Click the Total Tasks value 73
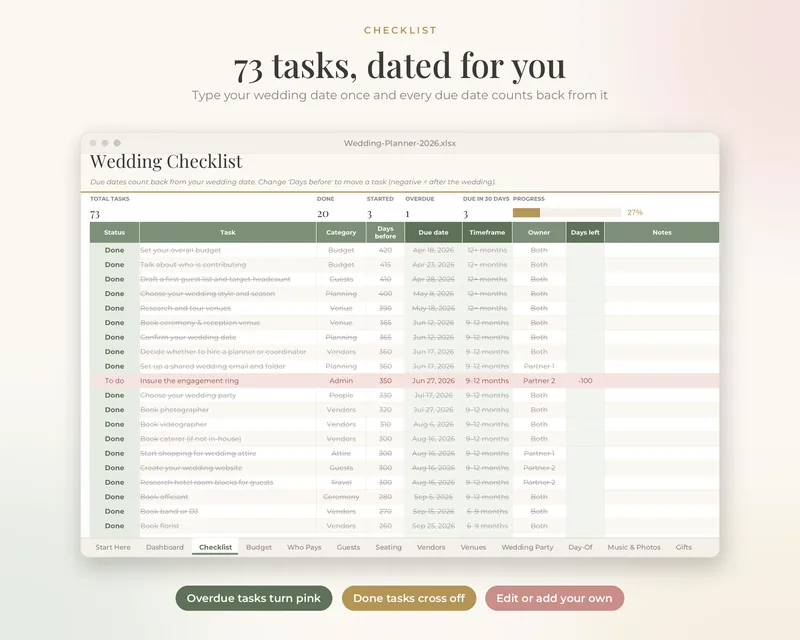This screenshot has width=800, height=640. [95, 214]
